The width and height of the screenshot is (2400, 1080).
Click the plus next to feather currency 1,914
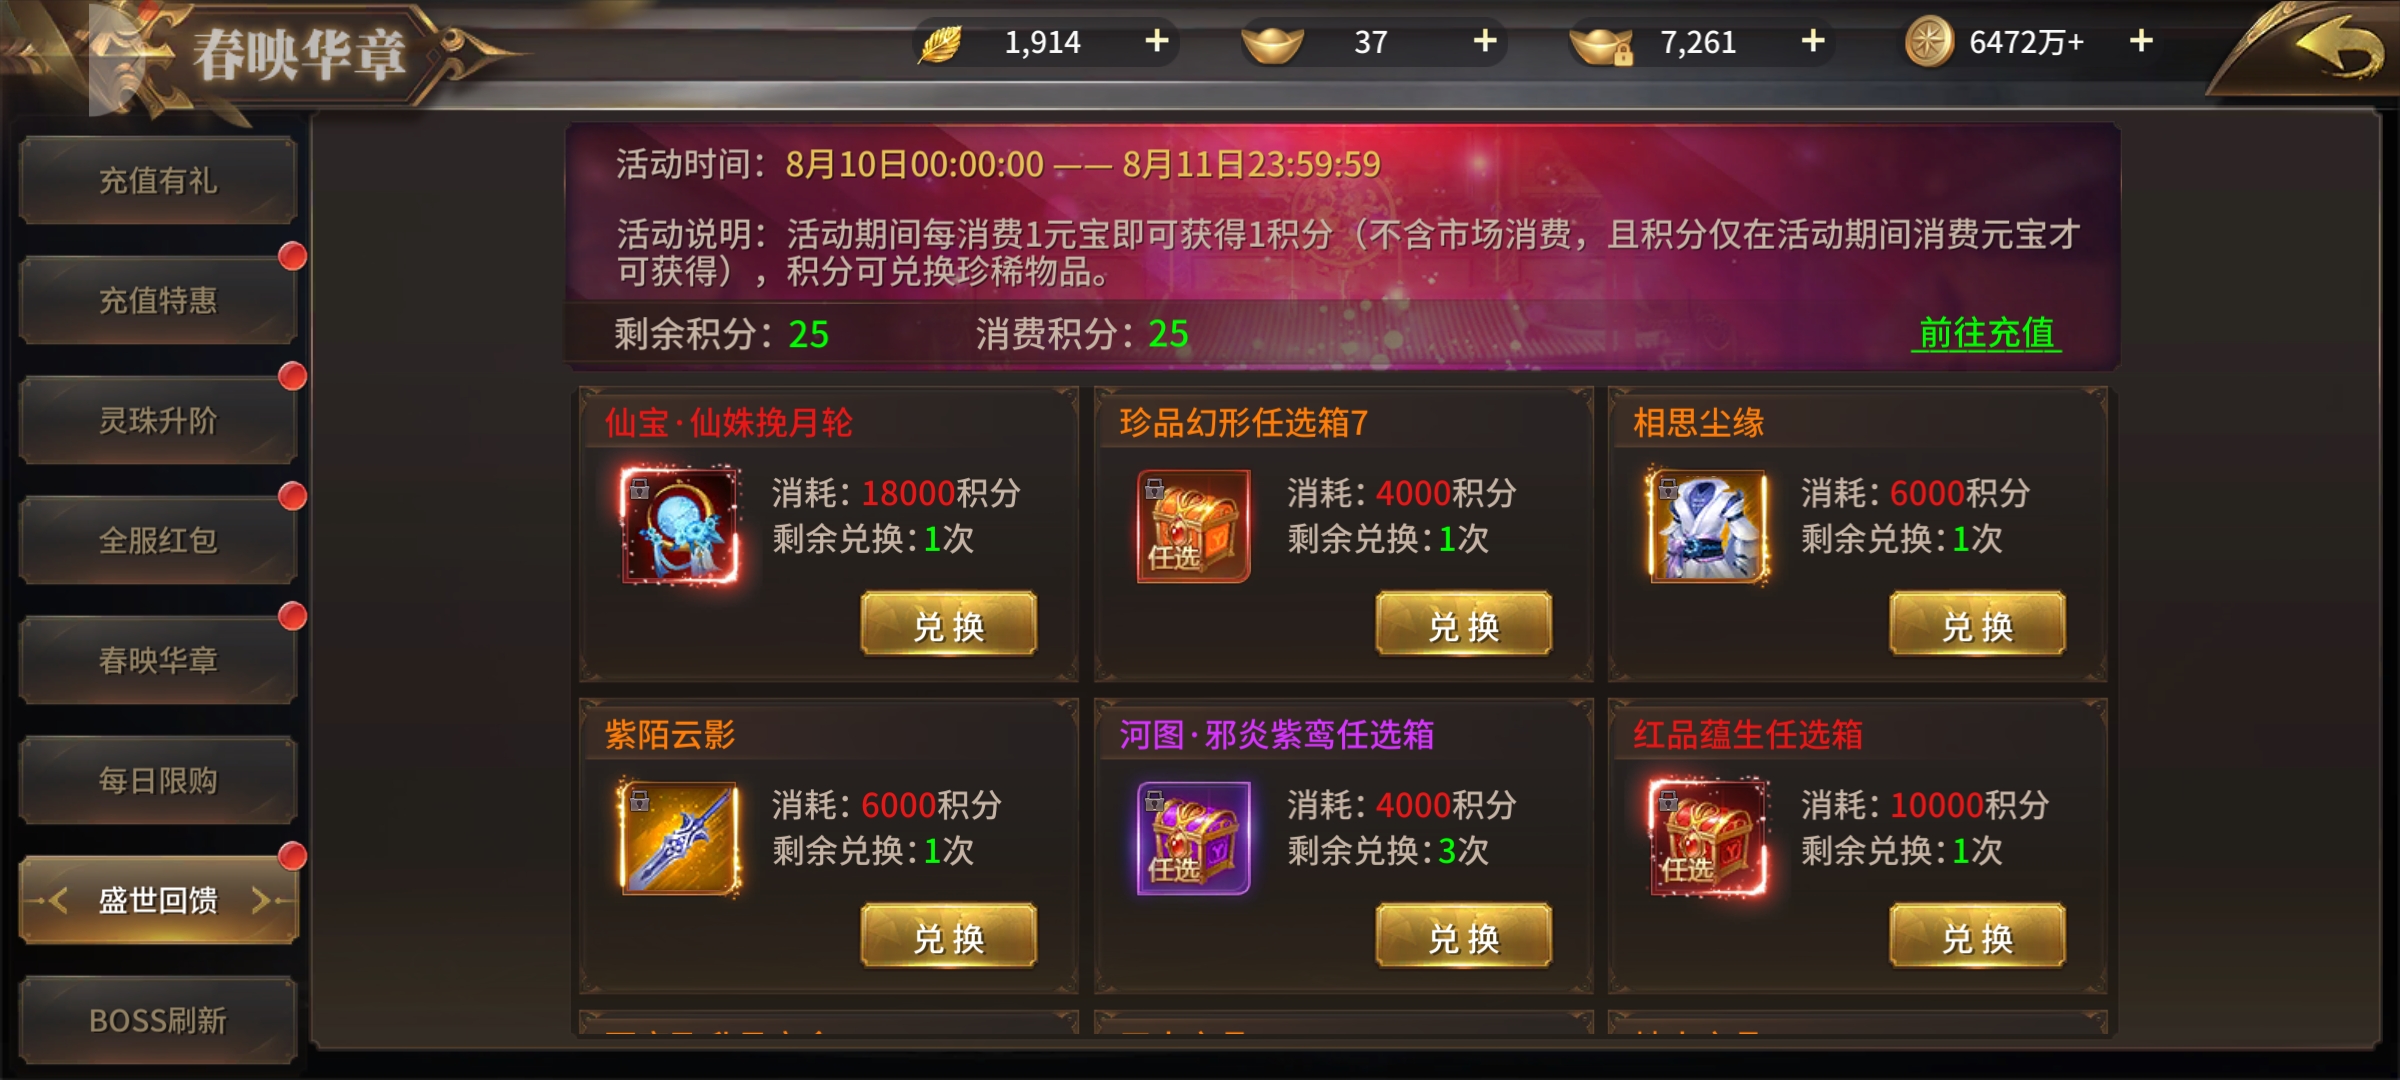[1157, 41]
